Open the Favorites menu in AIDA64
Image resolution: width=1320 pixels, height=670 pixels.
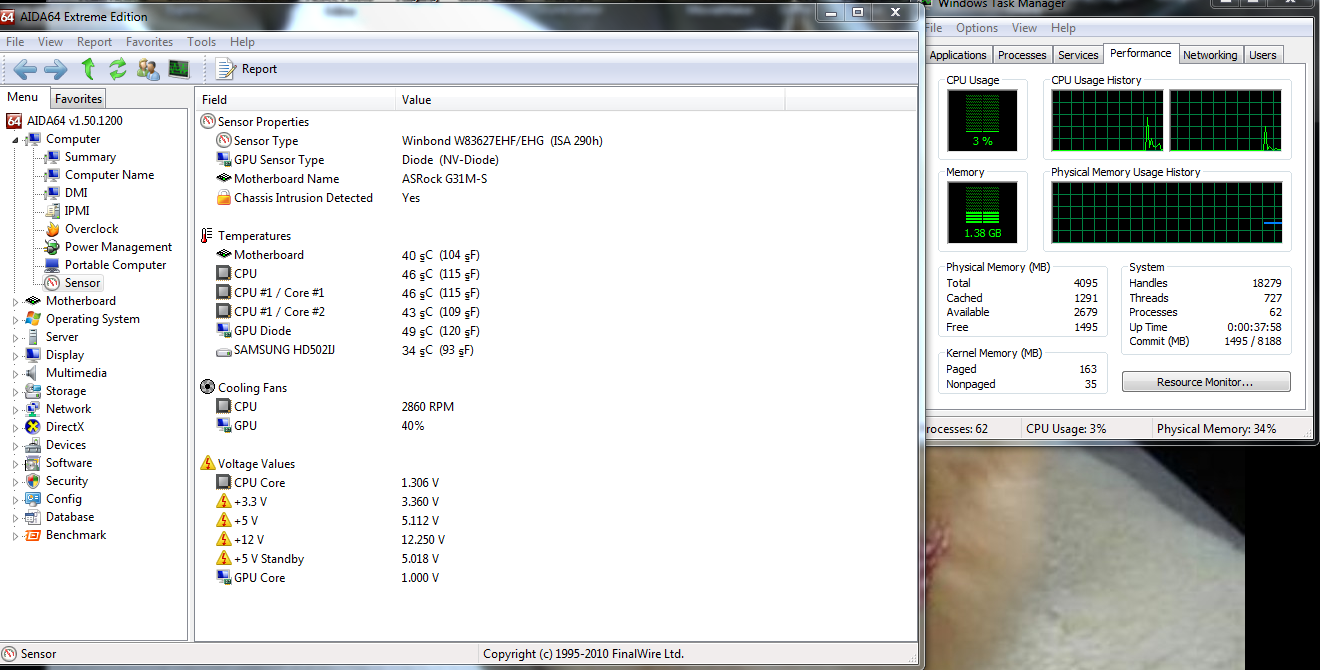point(149,42)
